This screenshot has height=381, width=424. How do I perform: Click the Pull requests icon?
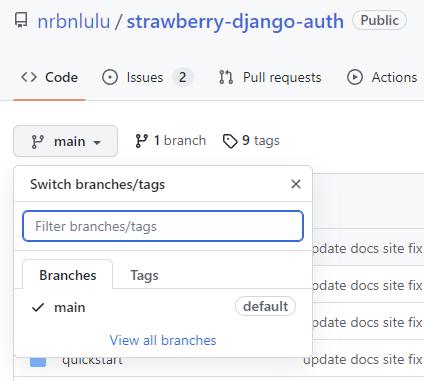[x=226, y=77]
